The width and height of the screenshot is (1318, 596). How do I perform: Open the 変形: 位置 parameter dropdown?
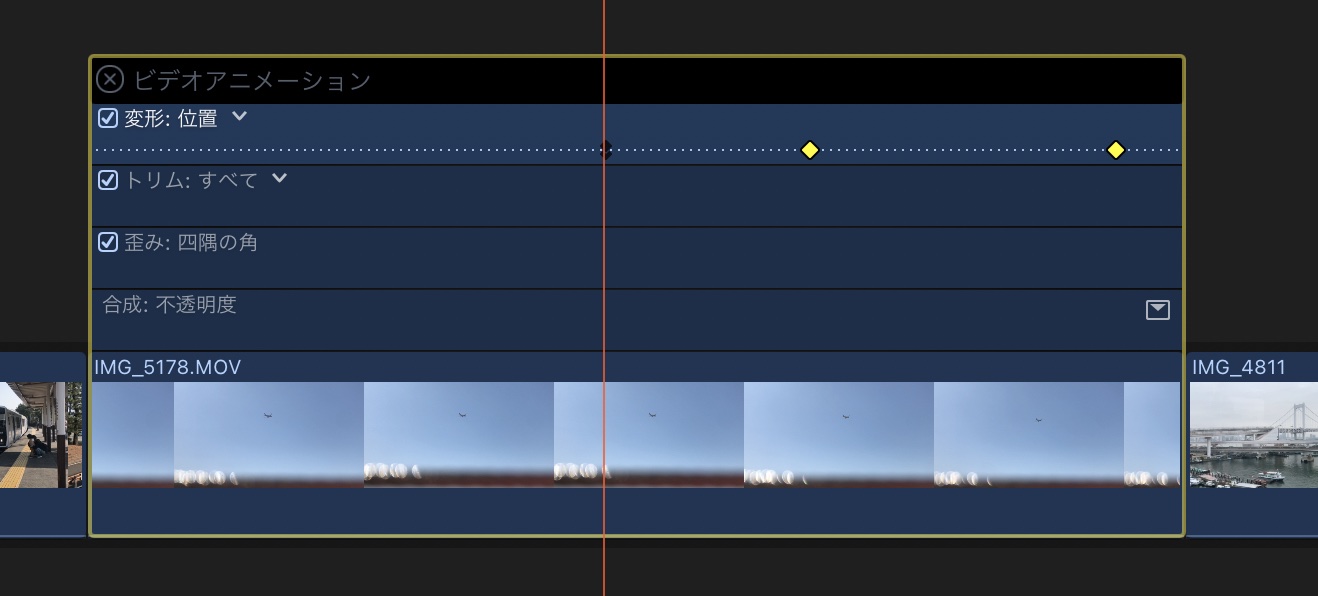click(239, 117)
